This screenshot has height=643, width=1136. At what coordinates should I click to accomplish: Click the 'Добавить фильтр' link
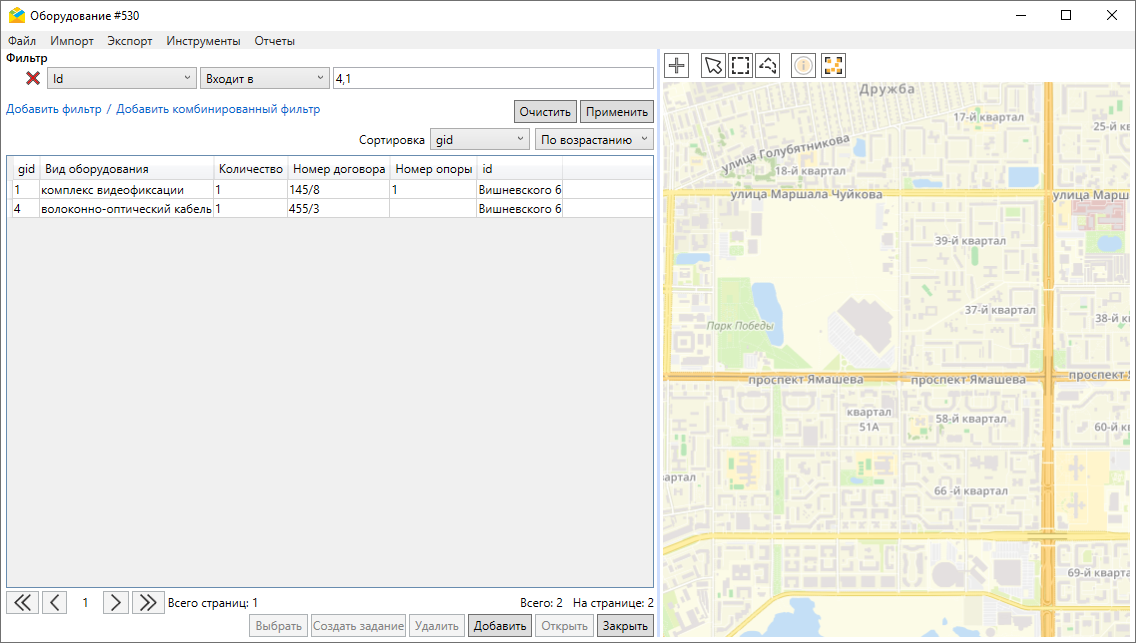54,109
